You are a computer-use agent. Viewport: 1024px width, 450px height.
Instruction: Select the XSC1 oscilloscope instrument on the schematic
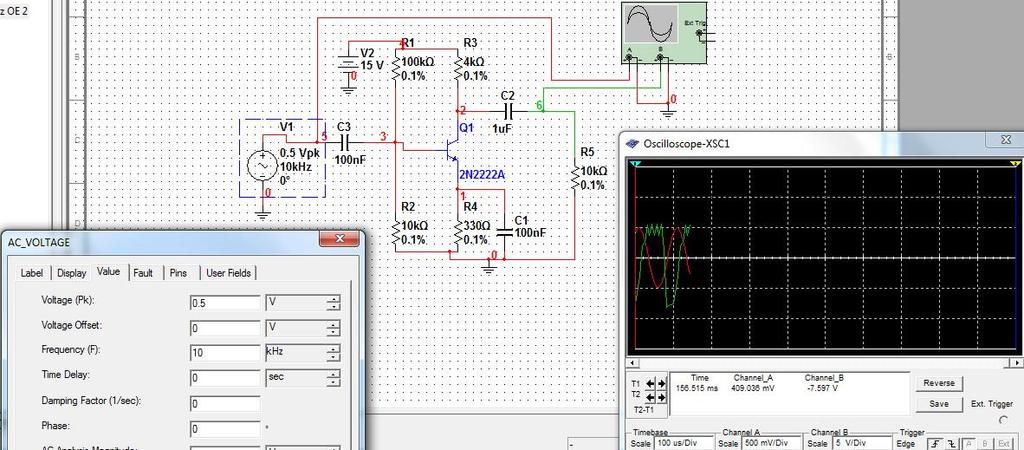[x=665, y=32]
